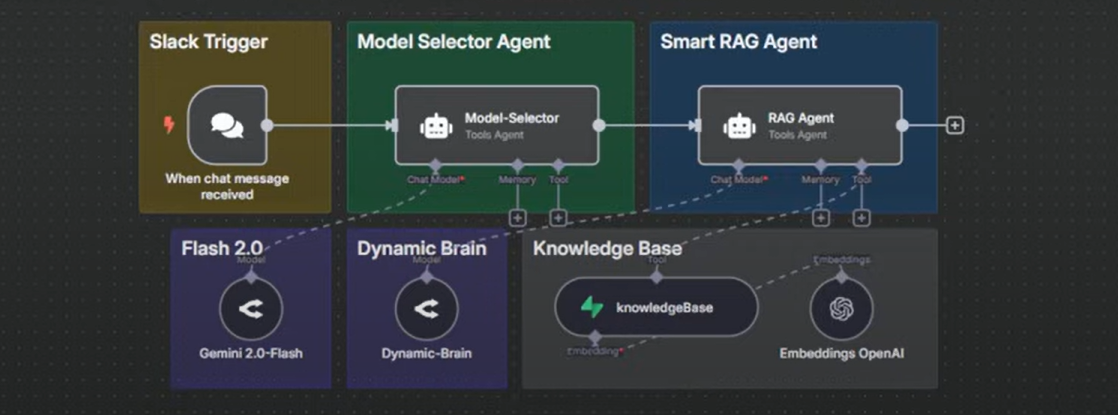The image size is (1118, 415).
Task: Open the Model-Selector Tools Agent node
Action: point(497,125)
